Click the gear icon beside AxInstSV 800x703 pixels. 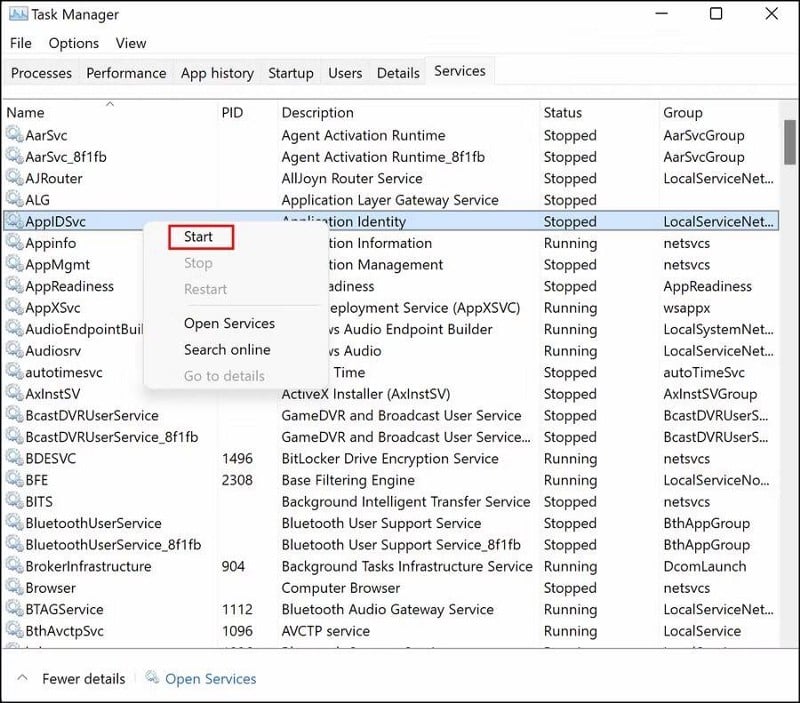click(x=14, y=393)
